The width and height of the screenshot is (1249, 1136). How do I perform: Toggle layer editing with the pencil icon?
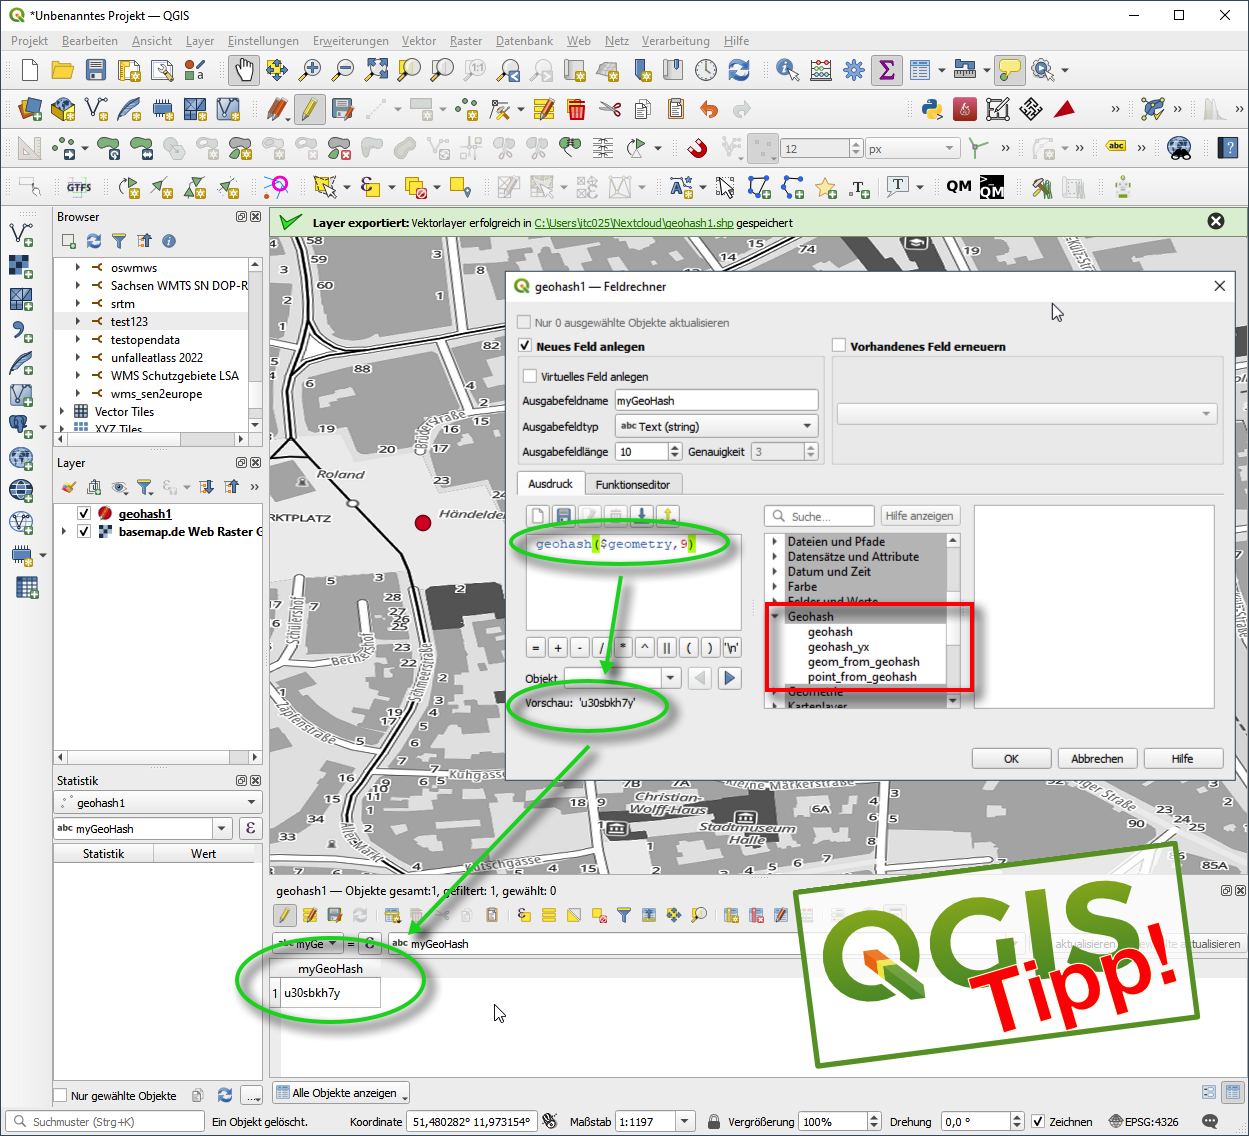309,109
